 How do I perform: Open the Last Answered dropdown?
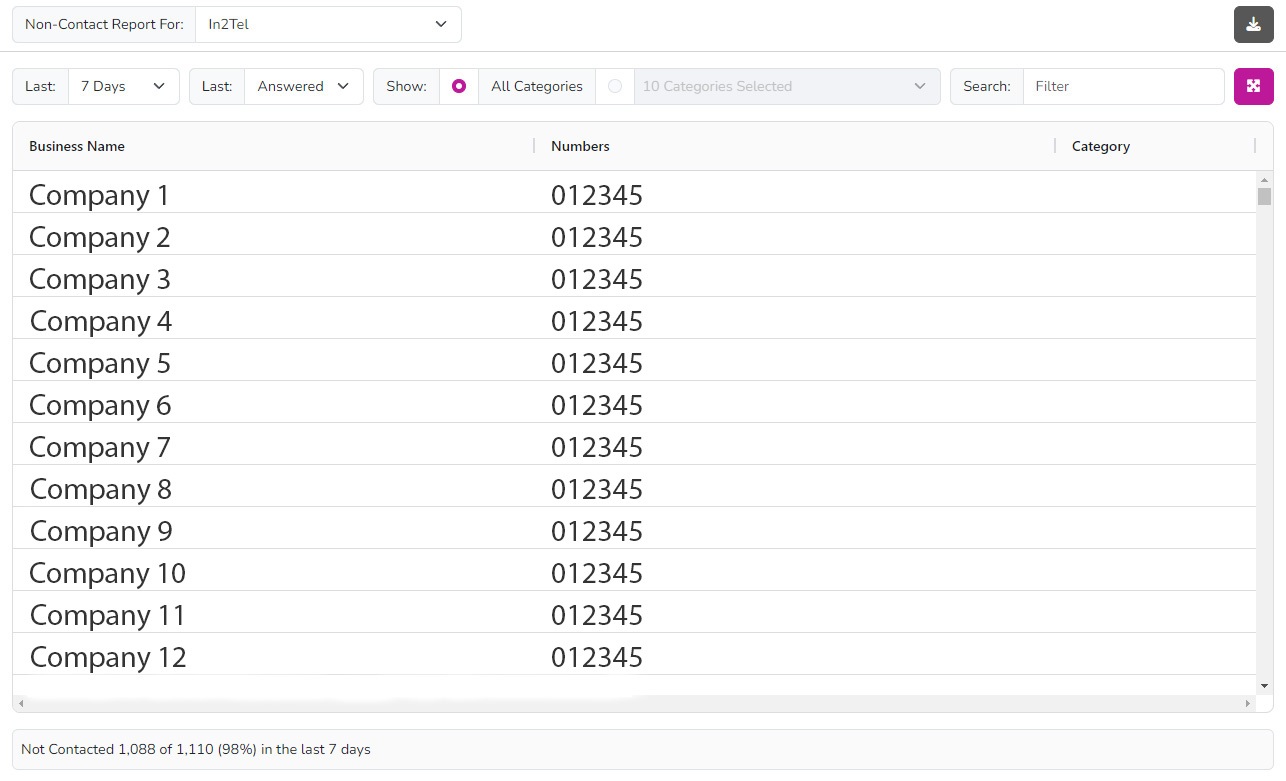pyautogui.click(x=304, y=86)
